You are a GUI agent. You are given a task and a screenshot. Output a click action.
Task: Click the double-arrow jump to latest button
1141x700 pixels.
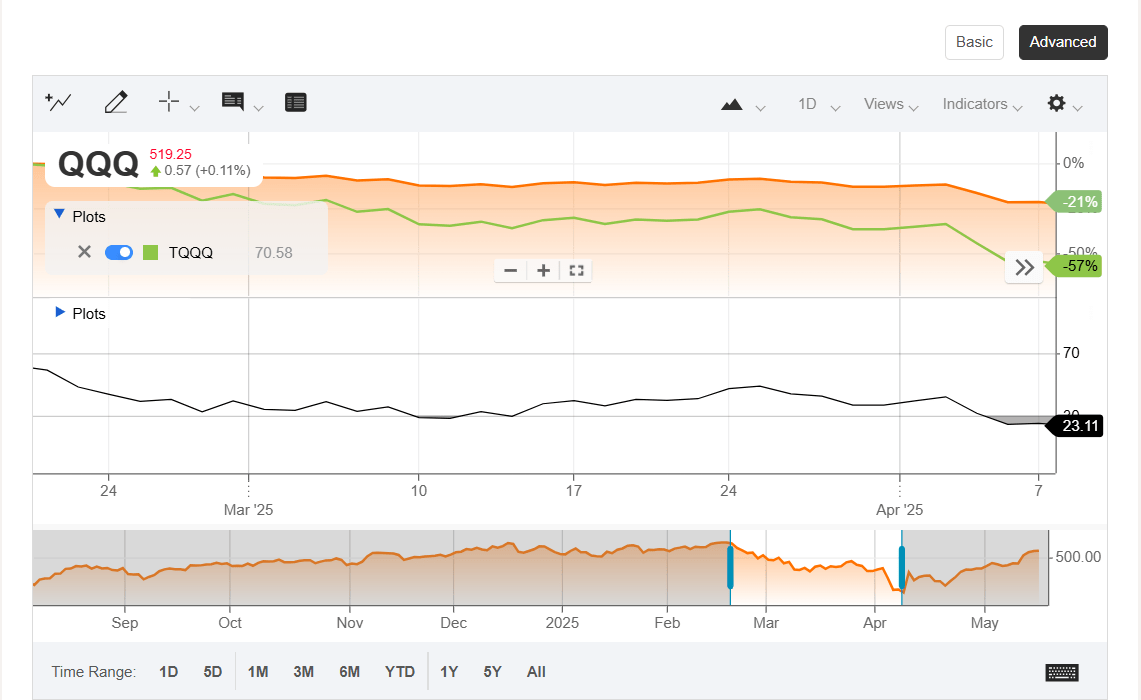(x=1025, y=268)
